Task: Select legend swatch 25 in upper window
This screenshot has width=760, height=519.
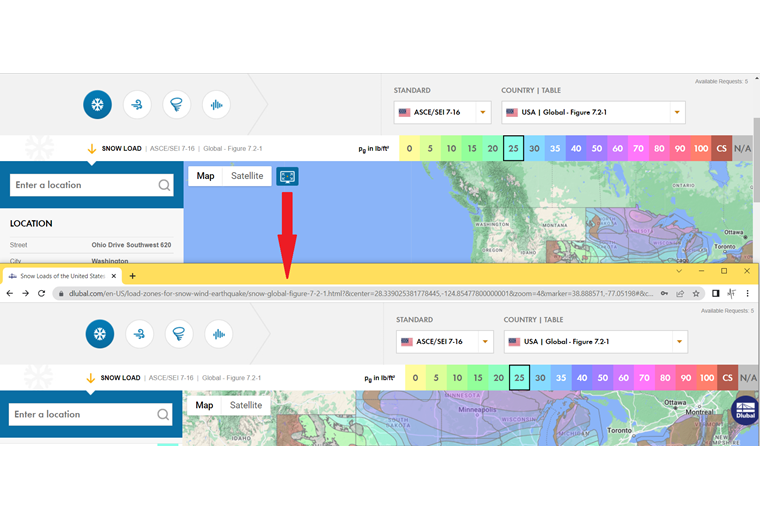Action: pyautogui.click(x=513, y=149)
